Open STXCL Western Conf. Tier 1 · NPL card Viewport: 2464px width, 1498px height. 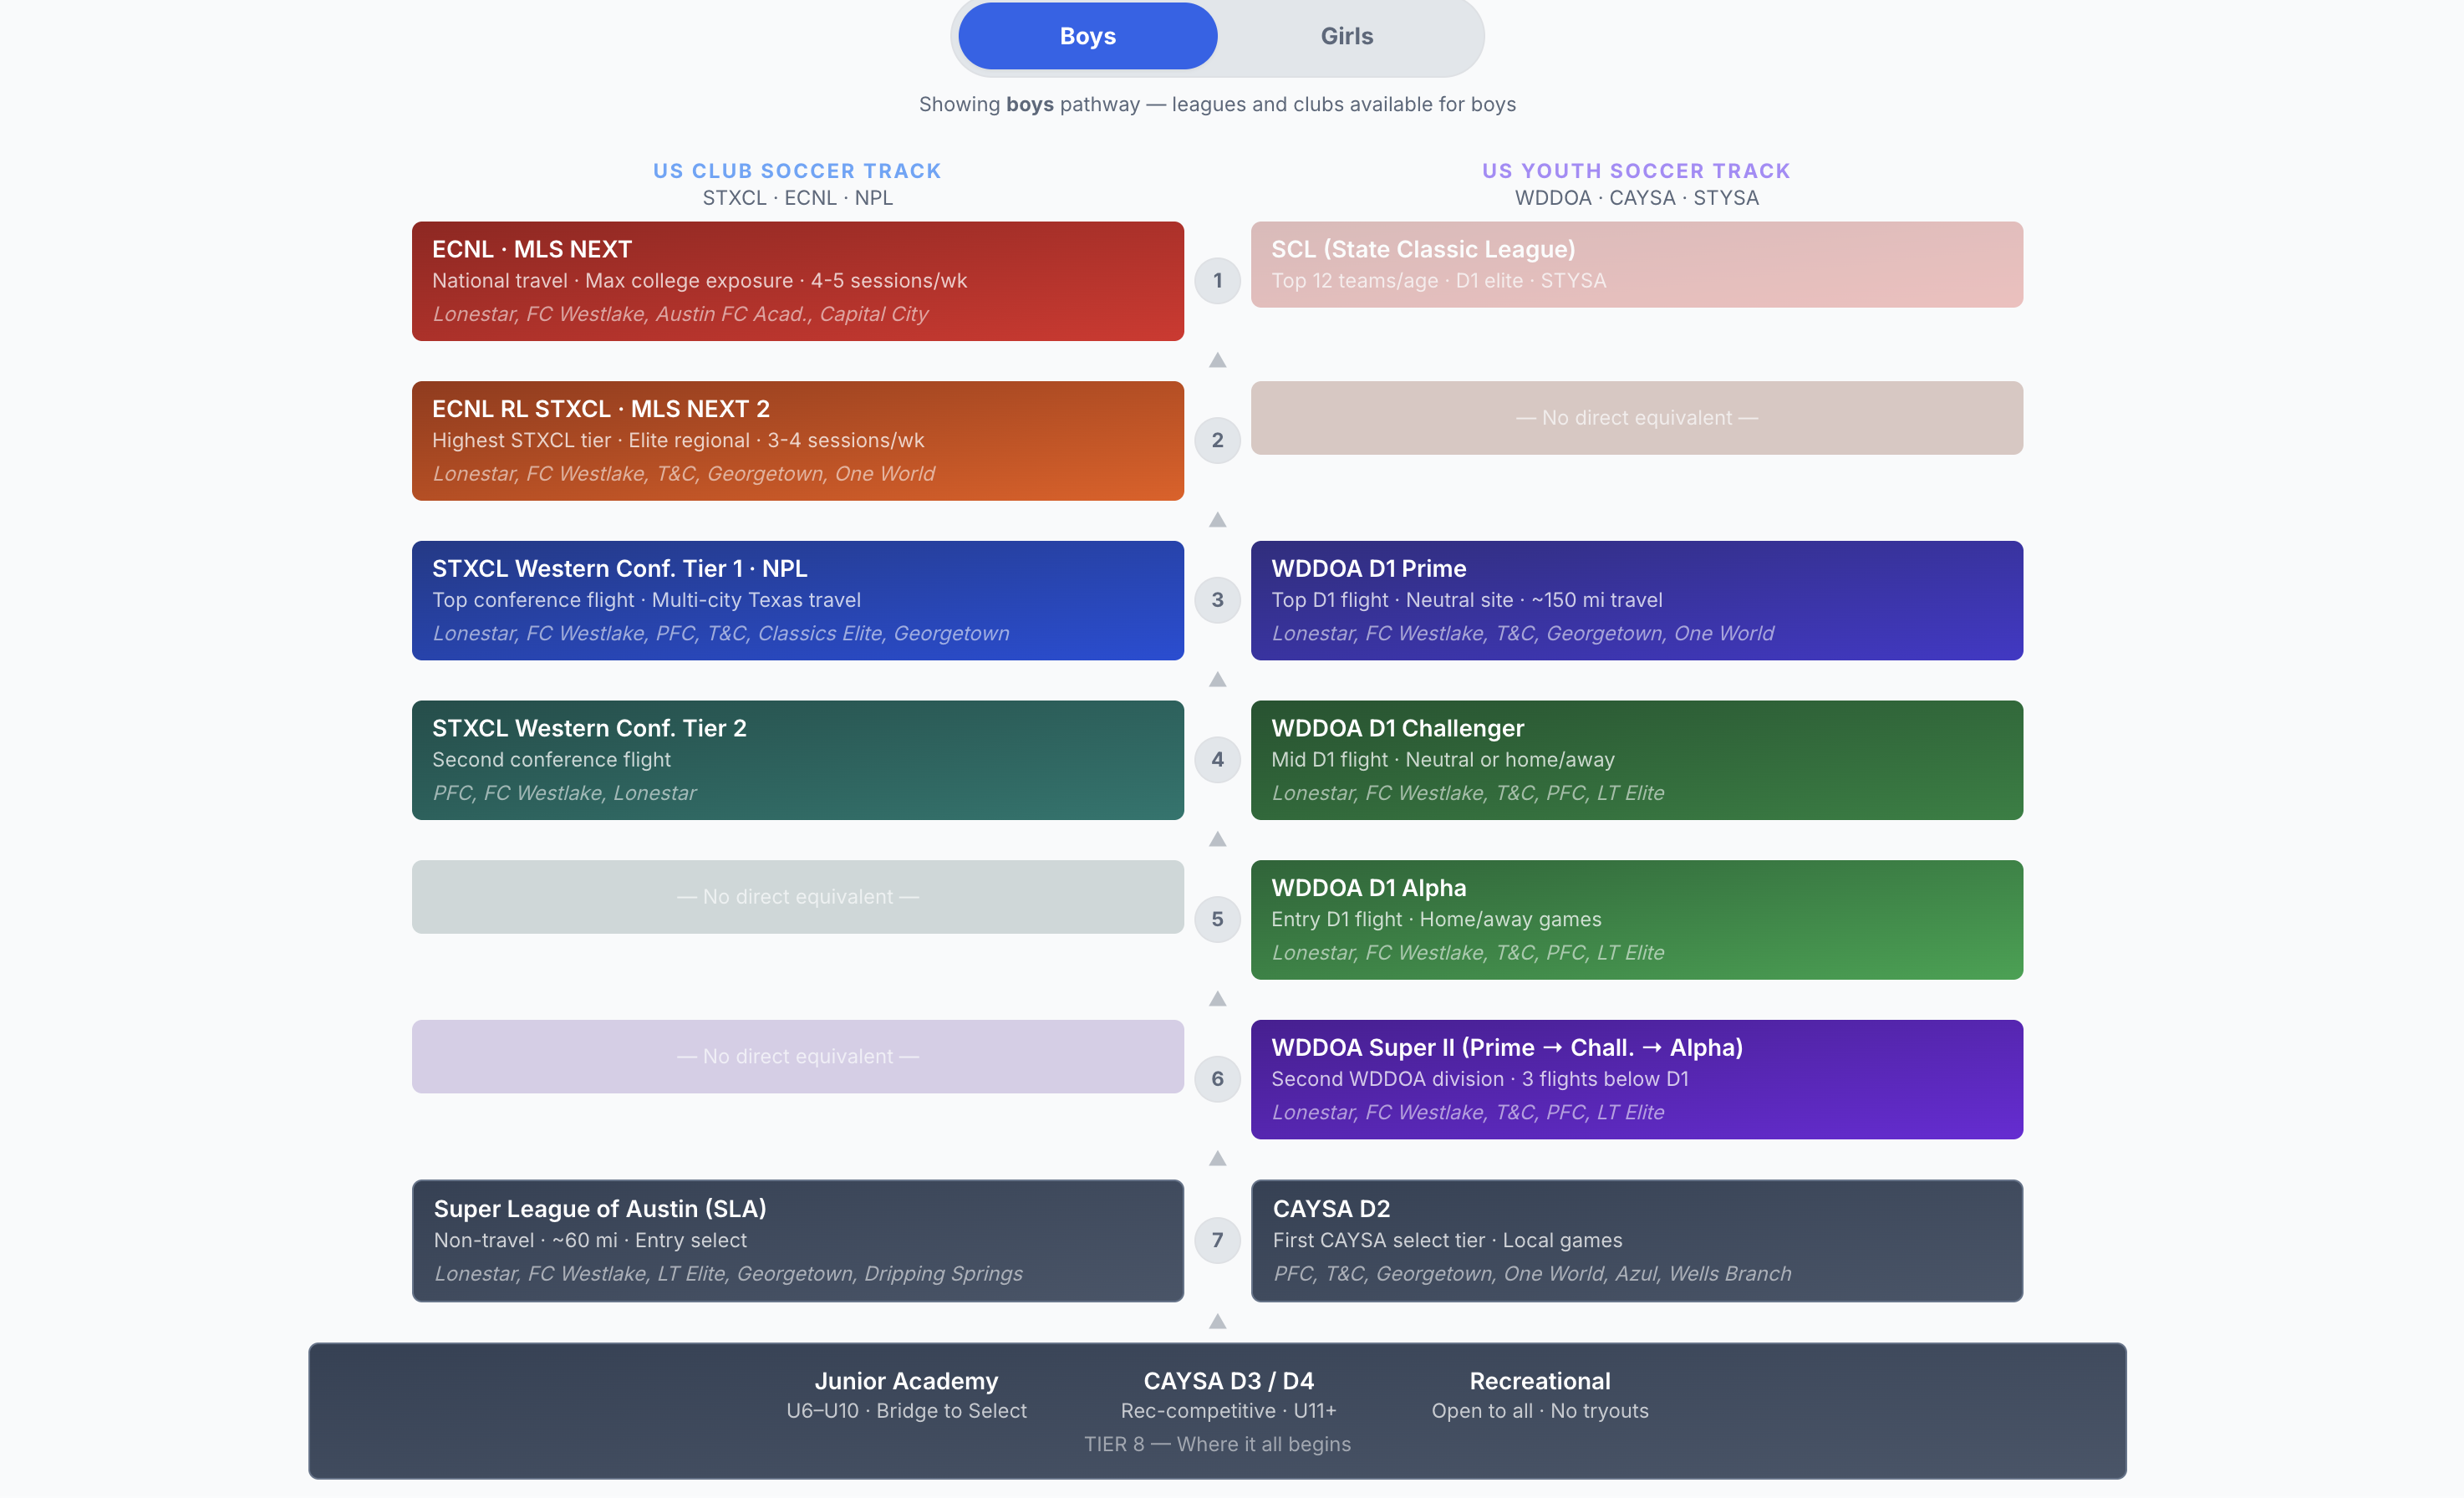click(x=797, y=600)
